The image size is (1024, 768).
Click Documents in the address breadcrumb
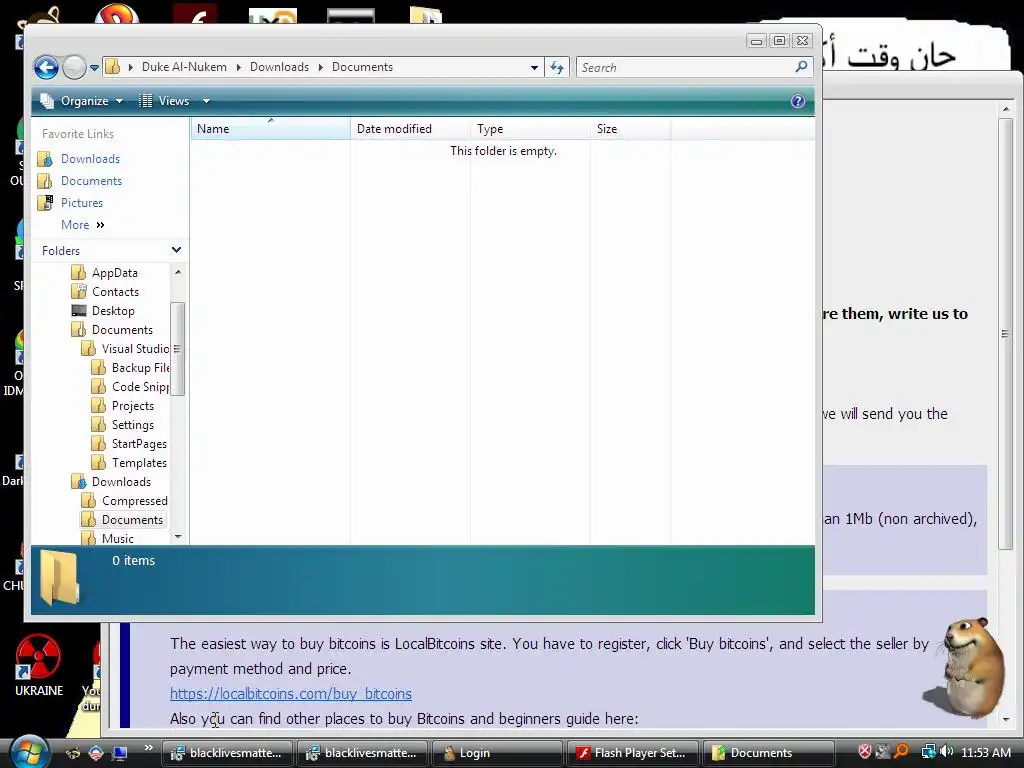(x=362, y=67)
